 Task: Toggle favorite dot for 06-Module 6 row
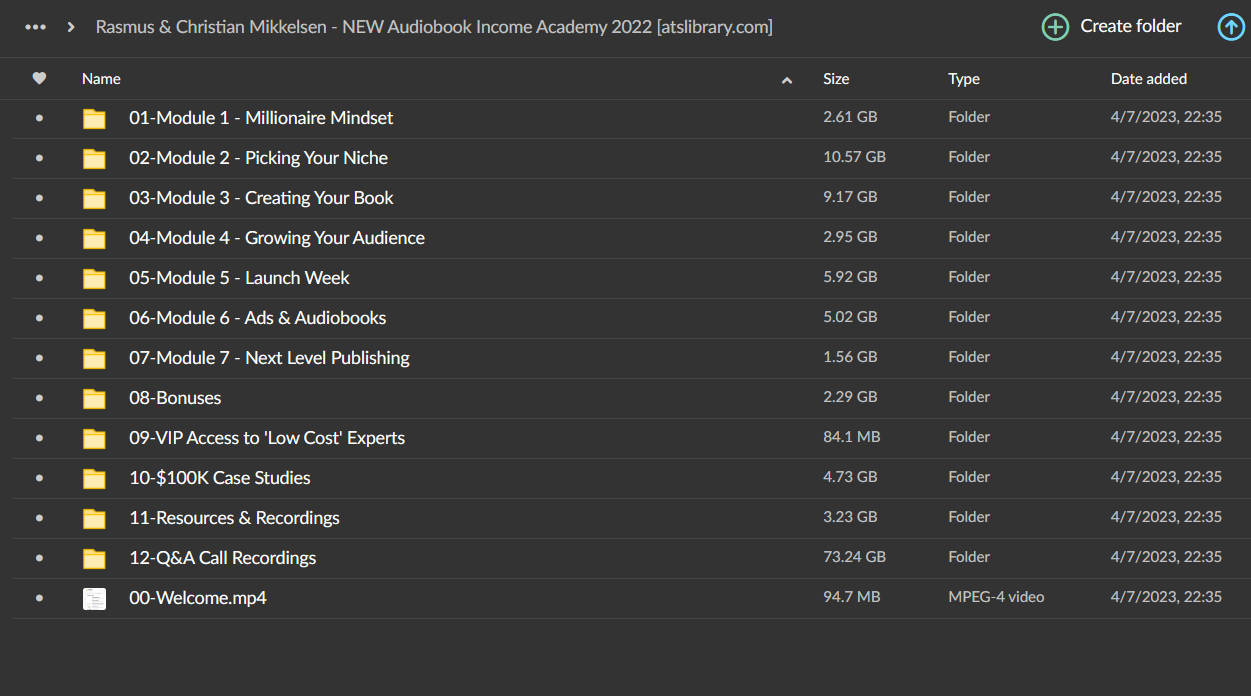coord(39,318)
